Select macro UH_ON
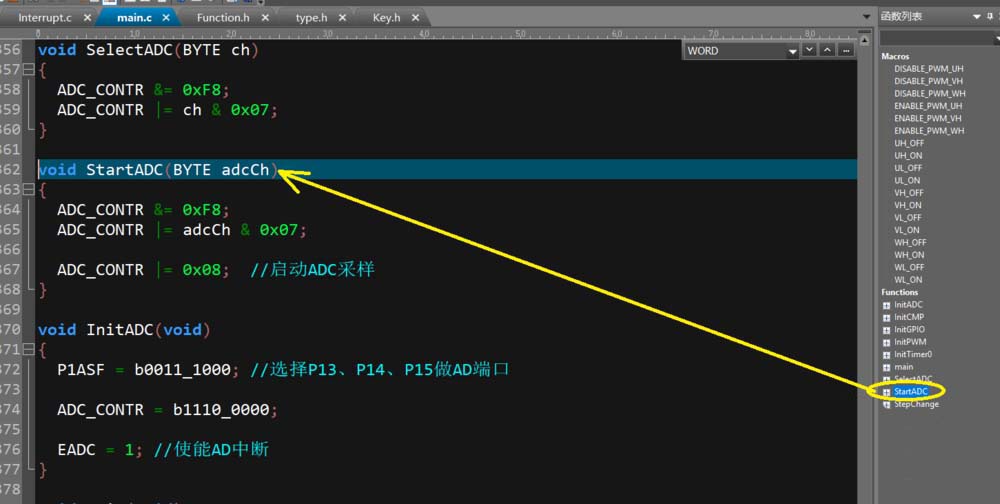Screen dimensions: 1000x504 pyautogui.click(x=908, y=156)
